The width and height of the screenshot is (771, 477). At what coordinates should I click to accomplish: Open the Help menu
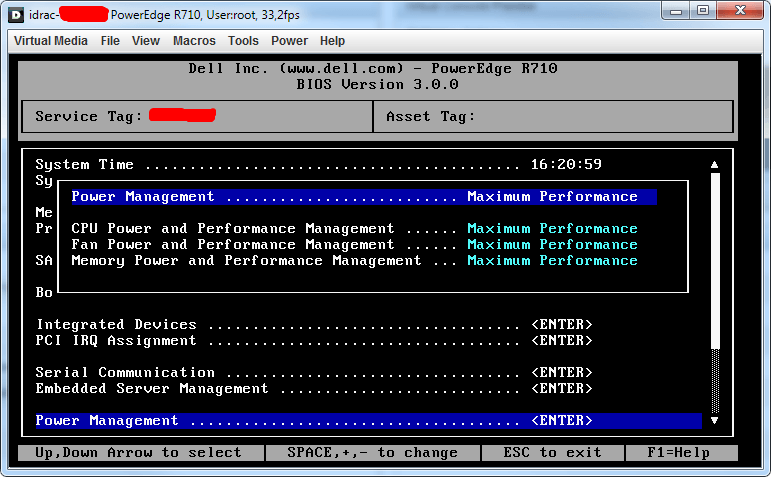tap(332, 41)
